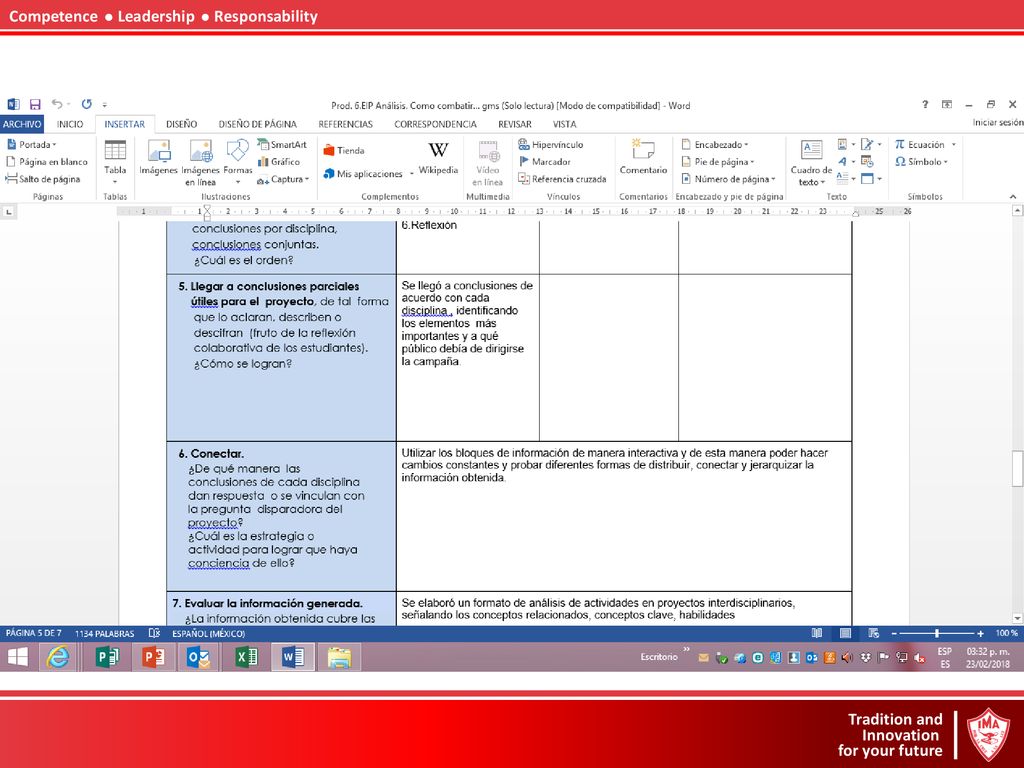The height and width of the screenshot is (768, 1024).
Task: Open the Cuadro de texto dropdown
Action: [x=811, y=163]
